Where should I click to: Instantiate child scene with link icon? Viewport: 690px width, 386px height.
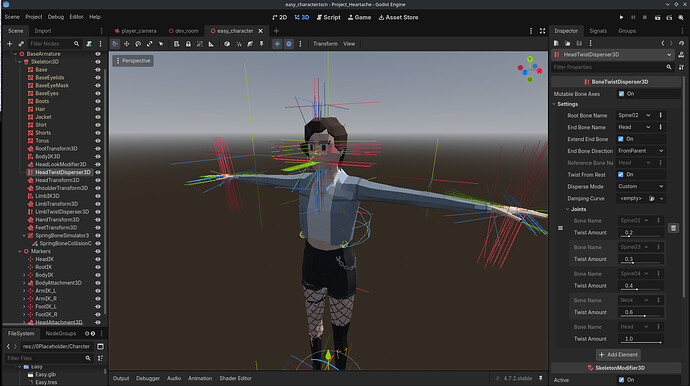(21, 44)
